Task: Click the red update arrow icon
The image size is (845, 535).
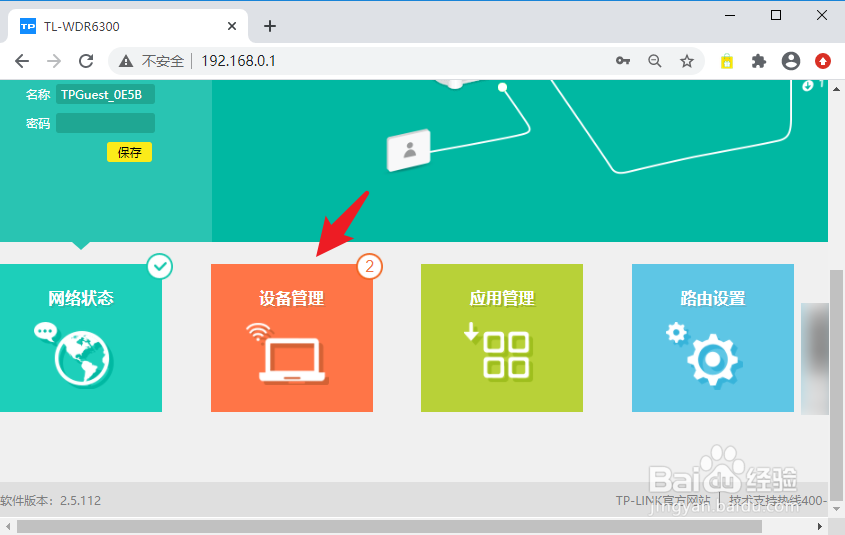Action: tap(822, 61)
